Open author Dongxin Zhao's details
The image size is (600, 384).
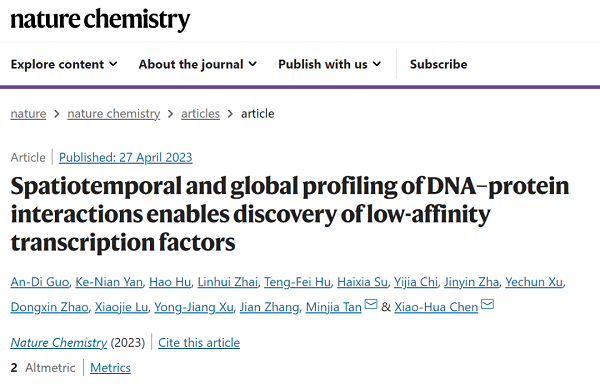pos(49,307)
